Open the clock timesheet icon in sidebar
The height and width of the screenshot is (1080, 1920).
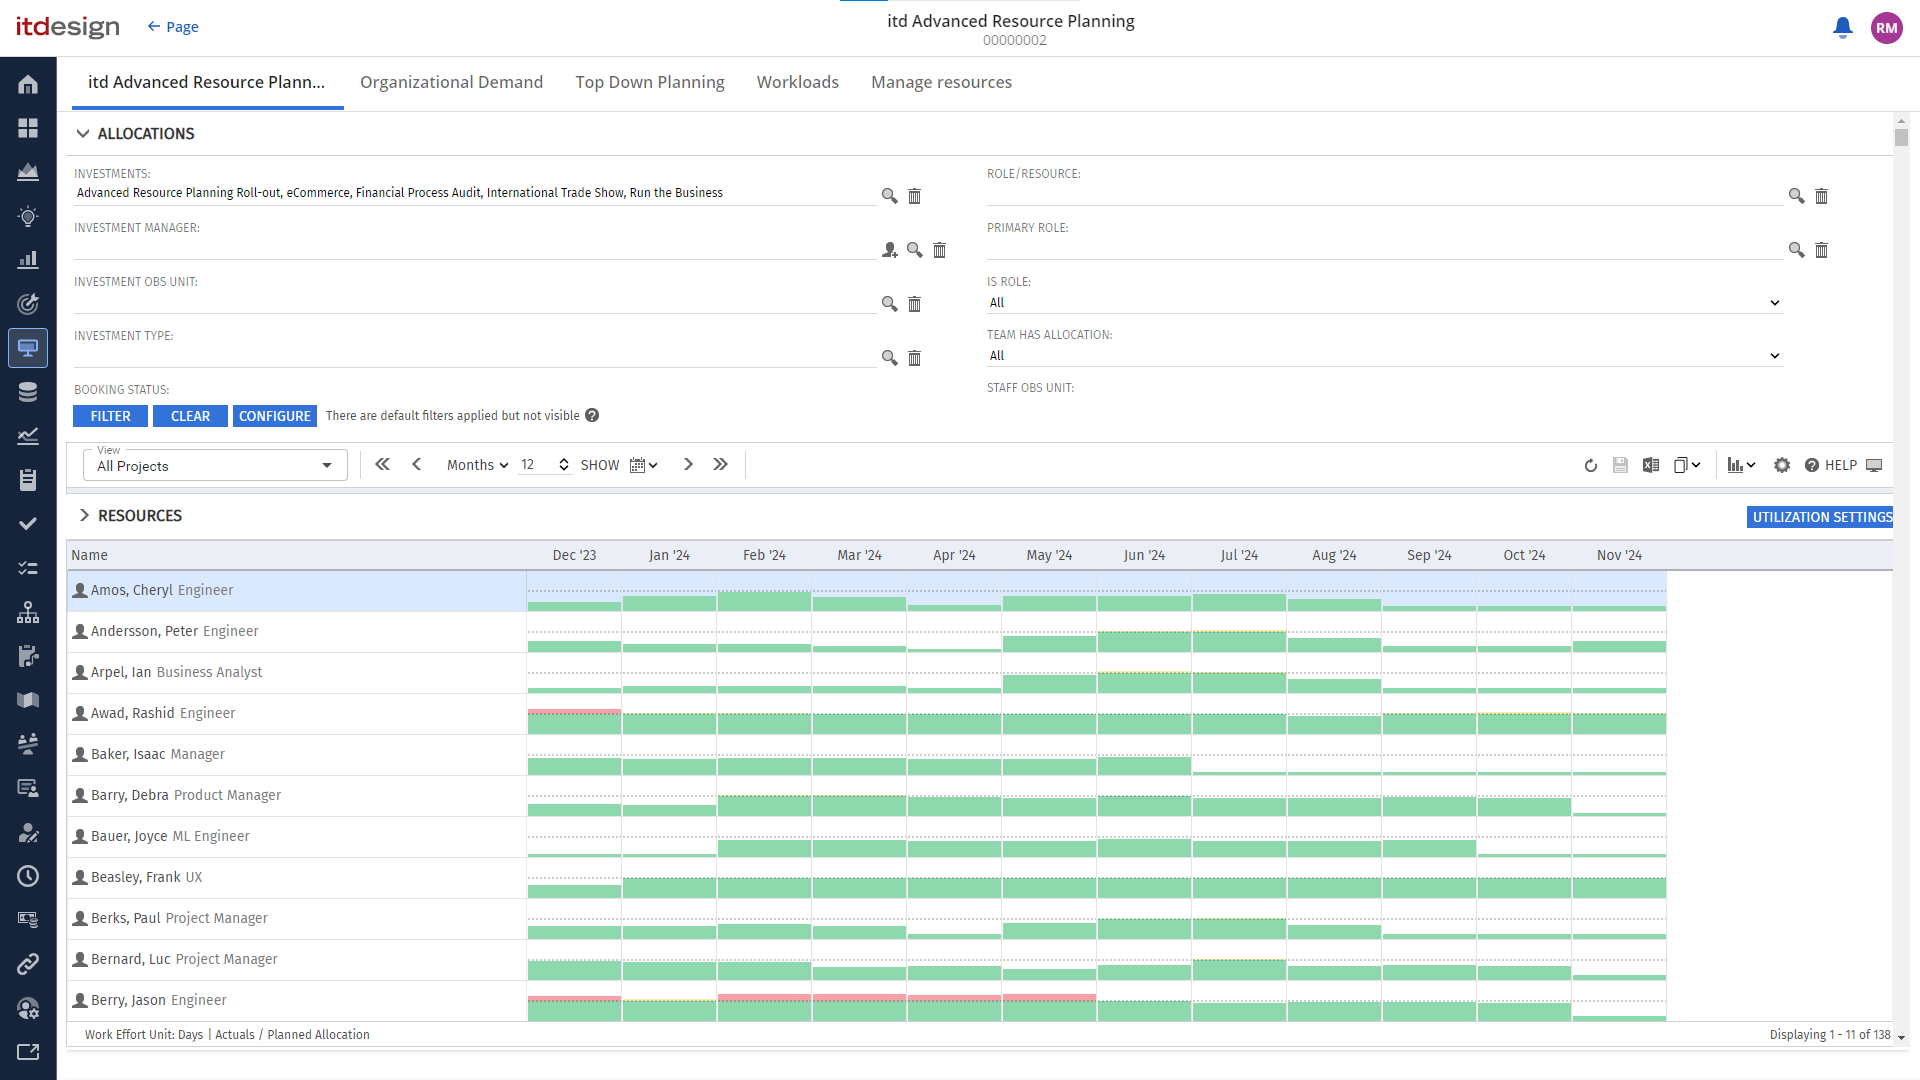[28, 876]
